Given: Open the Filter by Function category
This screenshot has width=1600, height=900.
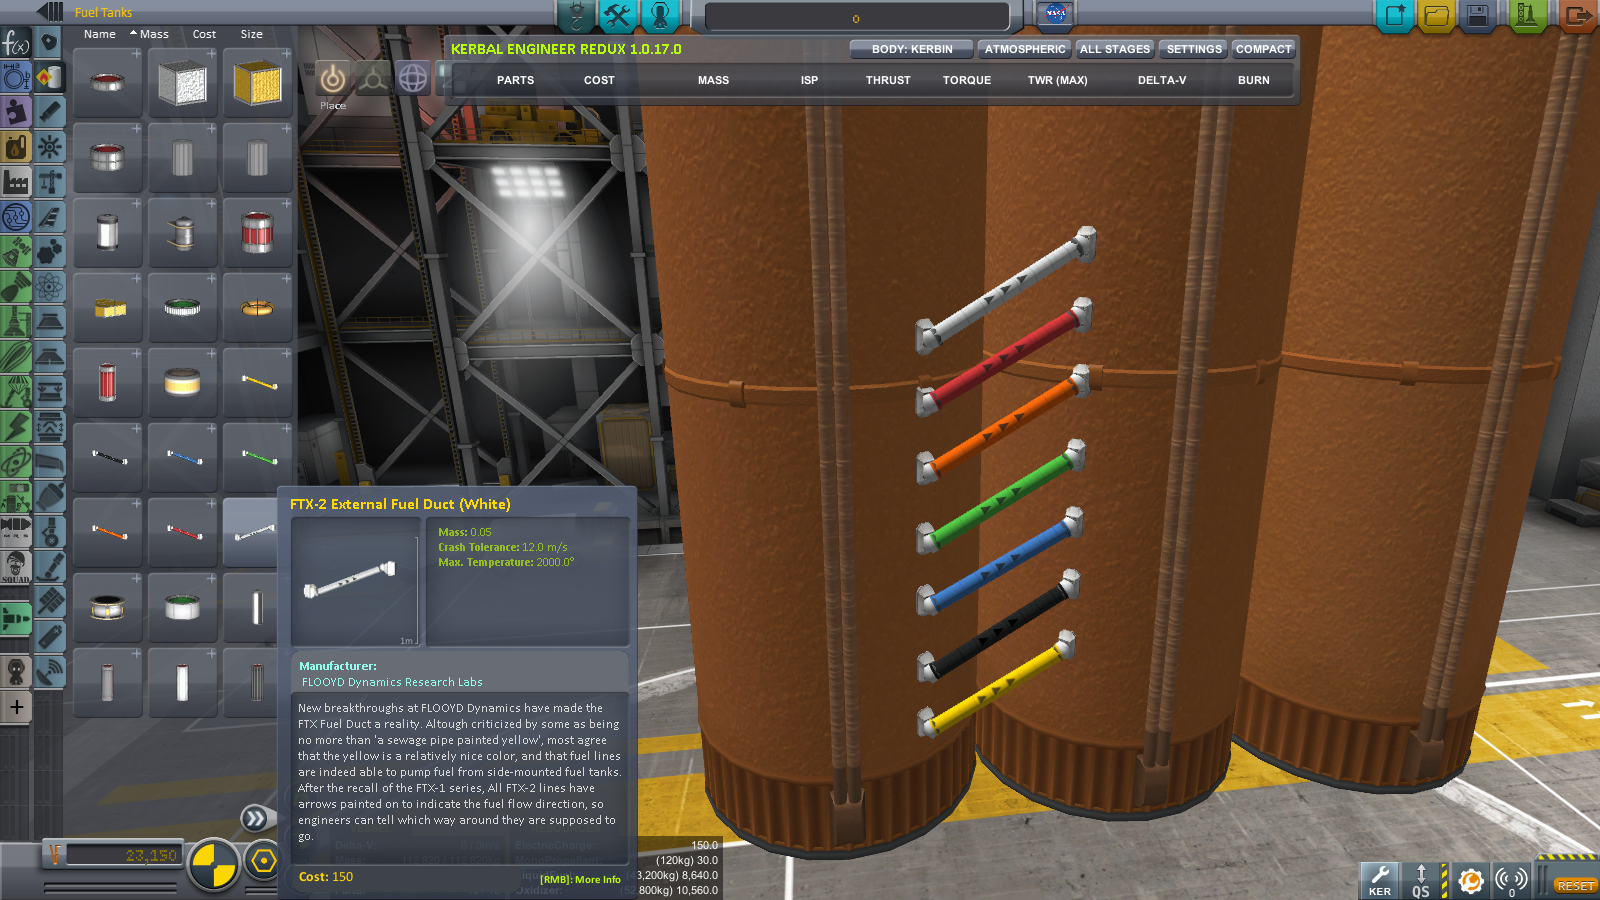Looking at the screenshot, I should click(x=15, y=43).
